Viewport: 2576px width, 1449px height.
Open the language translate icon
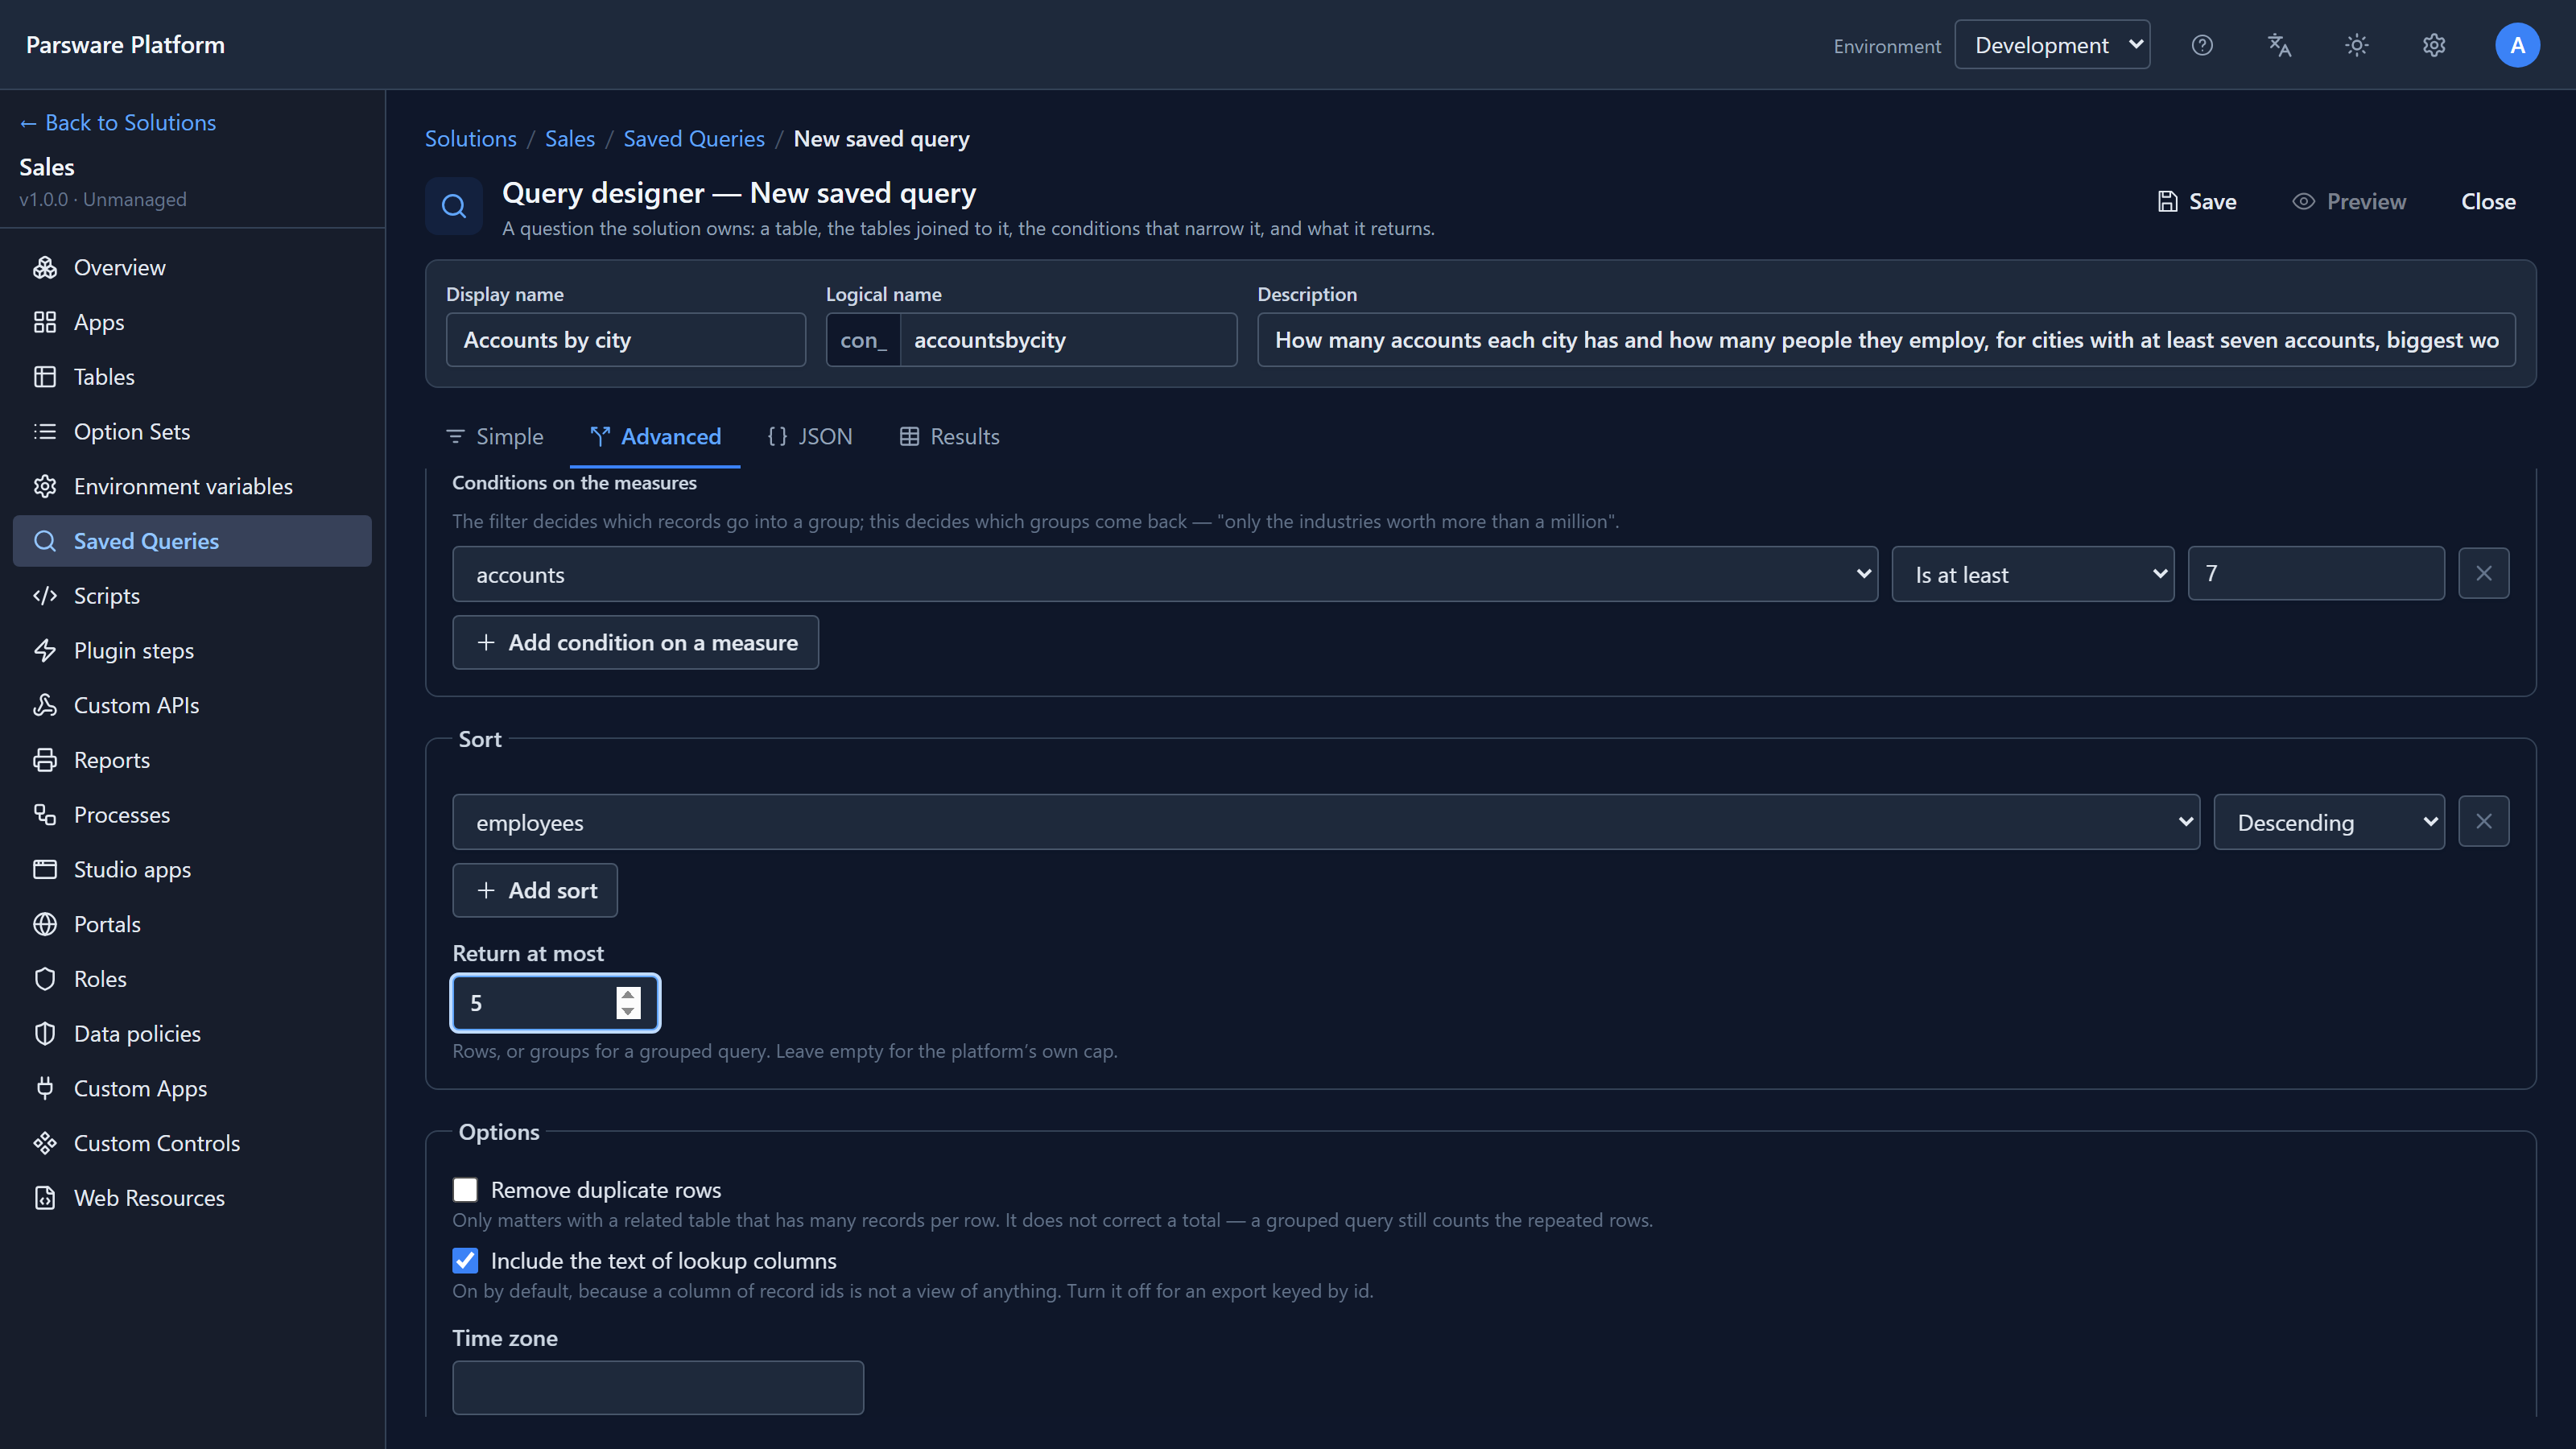(2279, 45)
